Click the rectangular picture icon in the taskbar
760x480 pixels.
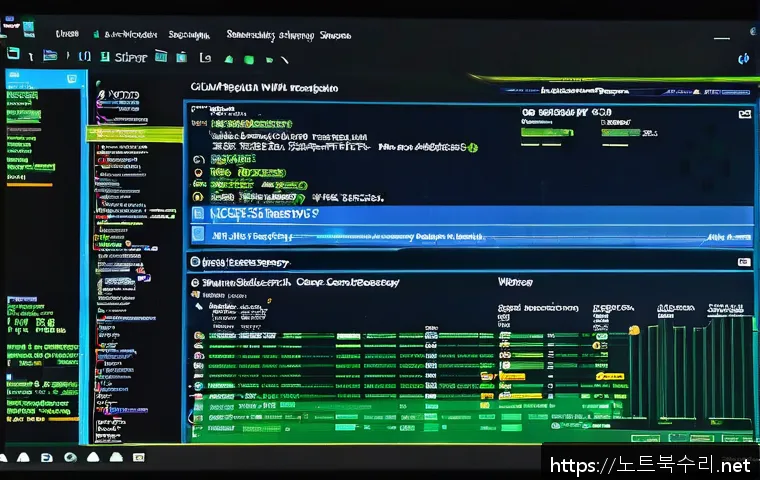click(x=139, y=457)
